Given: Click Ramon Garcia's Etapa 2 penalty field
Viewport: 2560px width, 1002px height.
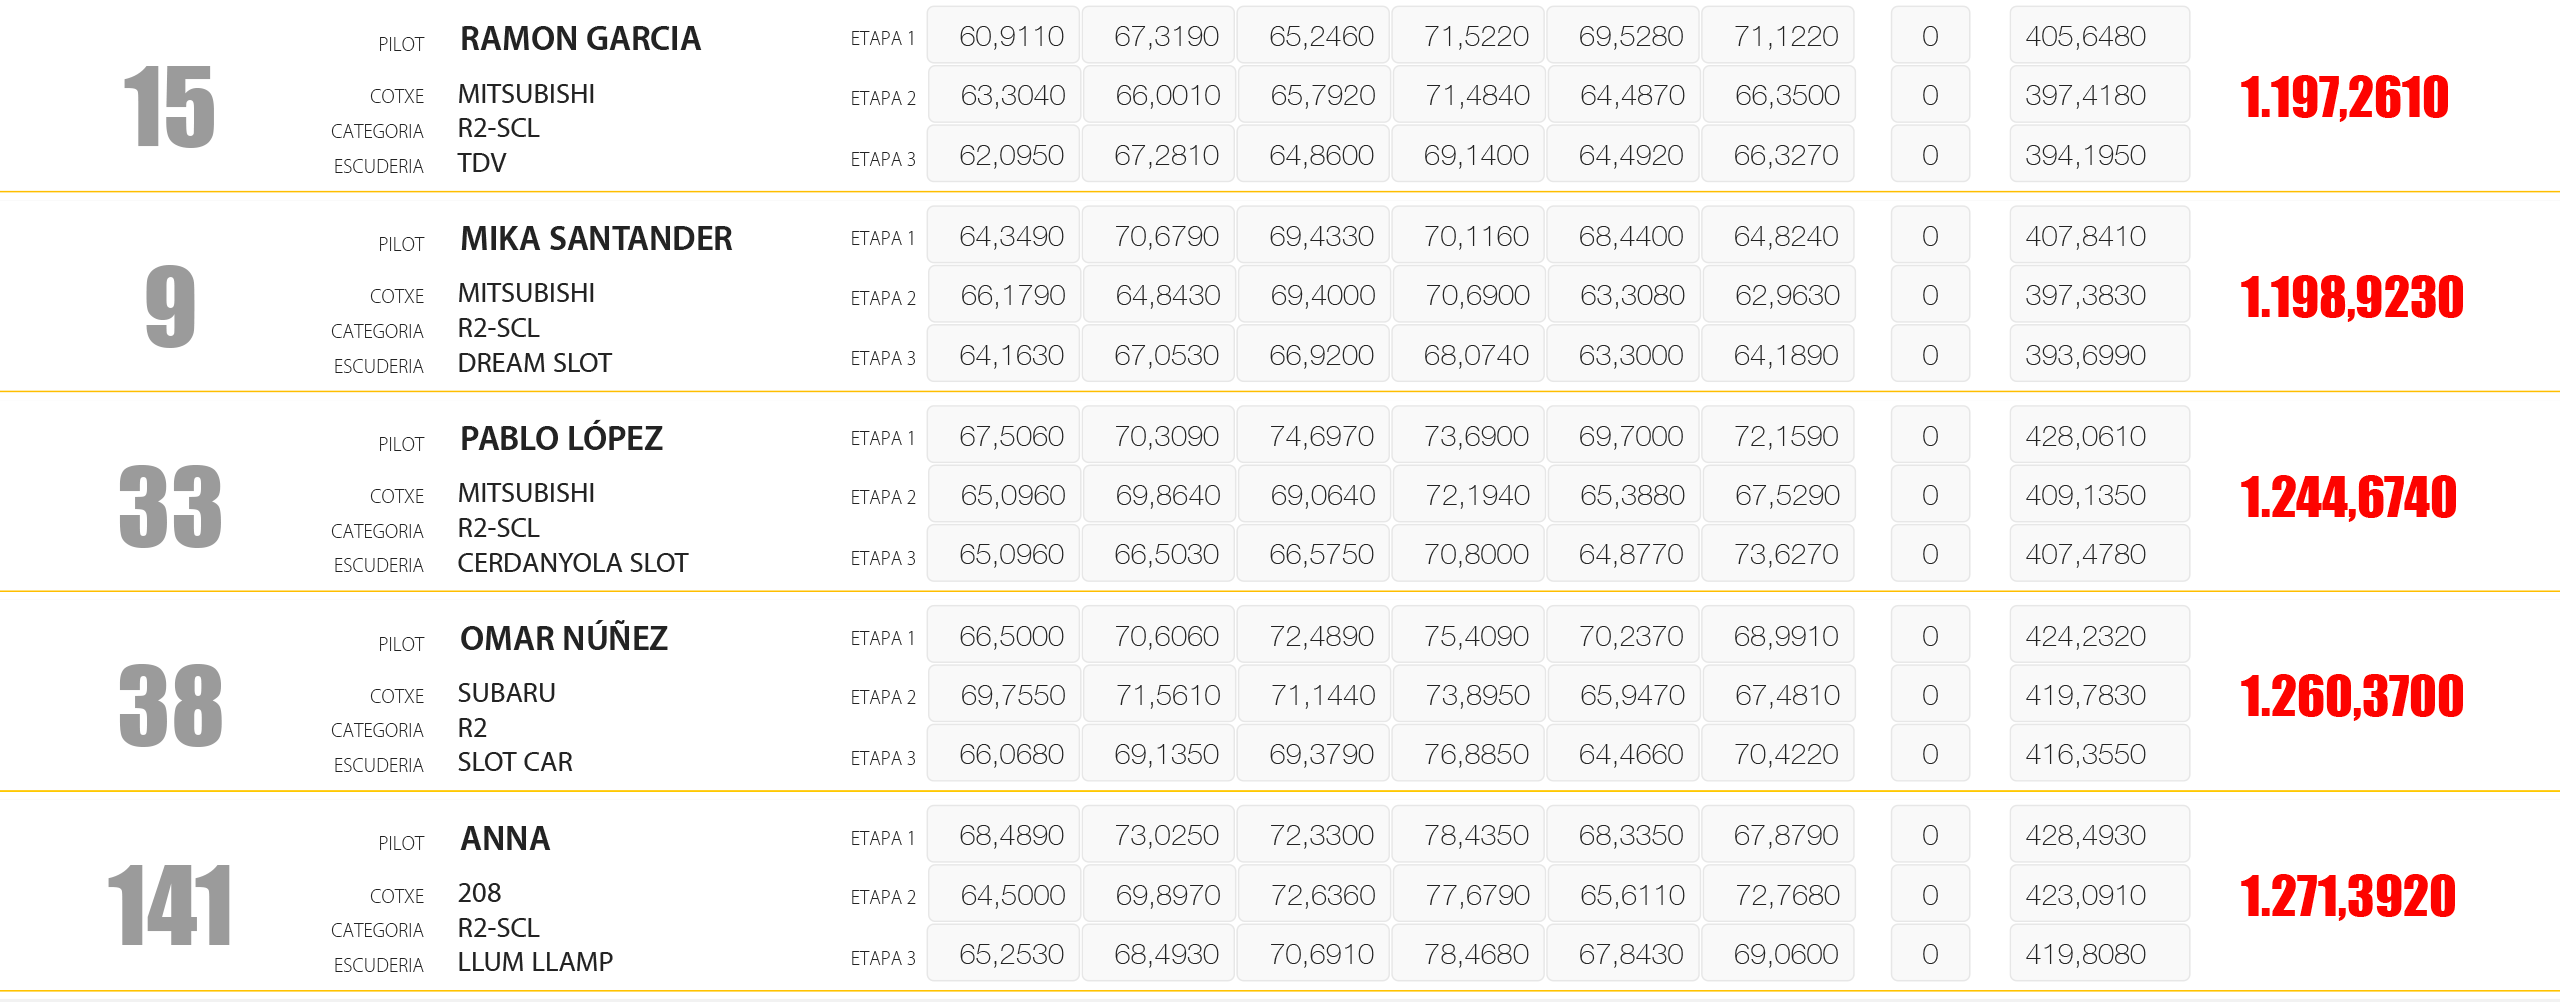Looking at the screenshot, I should point(1930,96).
